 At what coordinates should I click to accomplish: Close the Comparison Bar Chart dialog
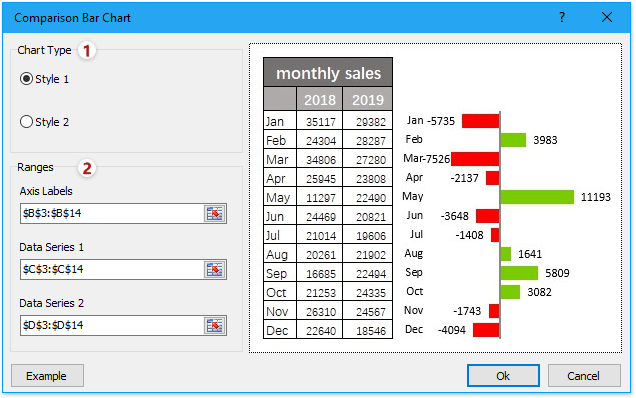(x=607, y=17)
